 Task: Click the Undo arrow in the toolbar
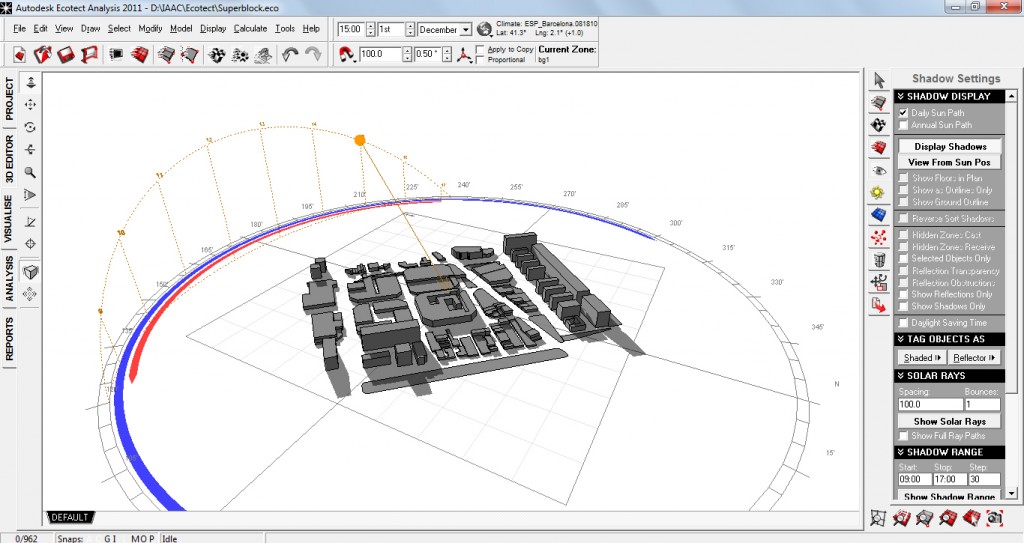point(290,54)
